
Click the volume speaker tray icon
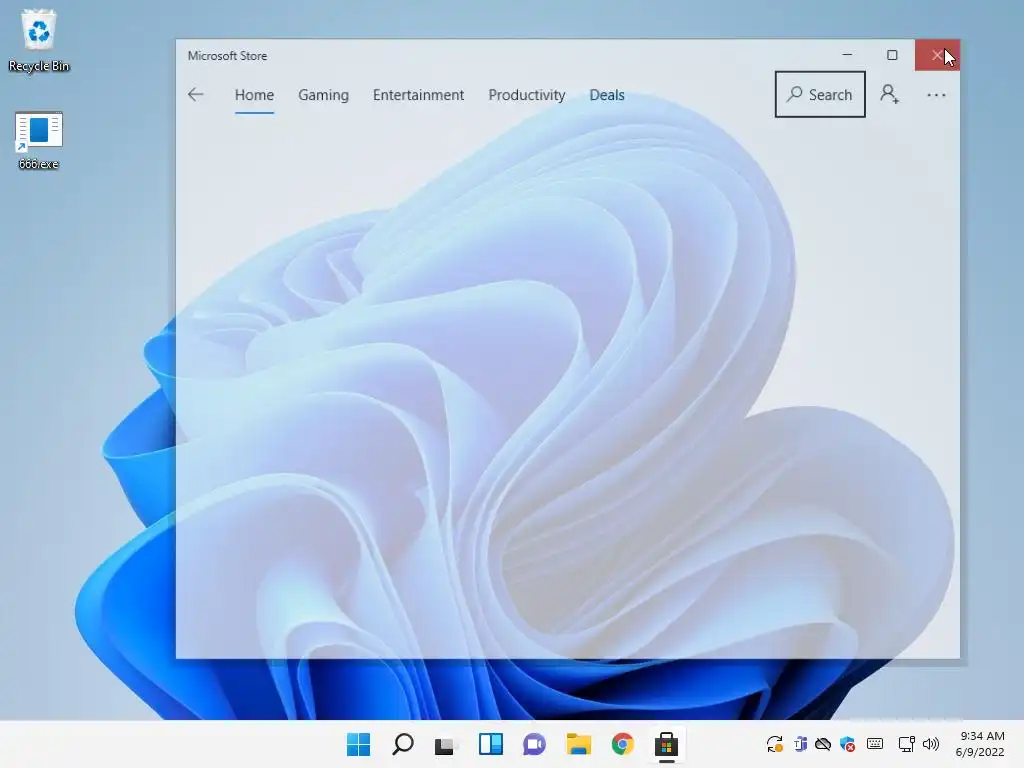pyautogui.click(x=931, y=744)
